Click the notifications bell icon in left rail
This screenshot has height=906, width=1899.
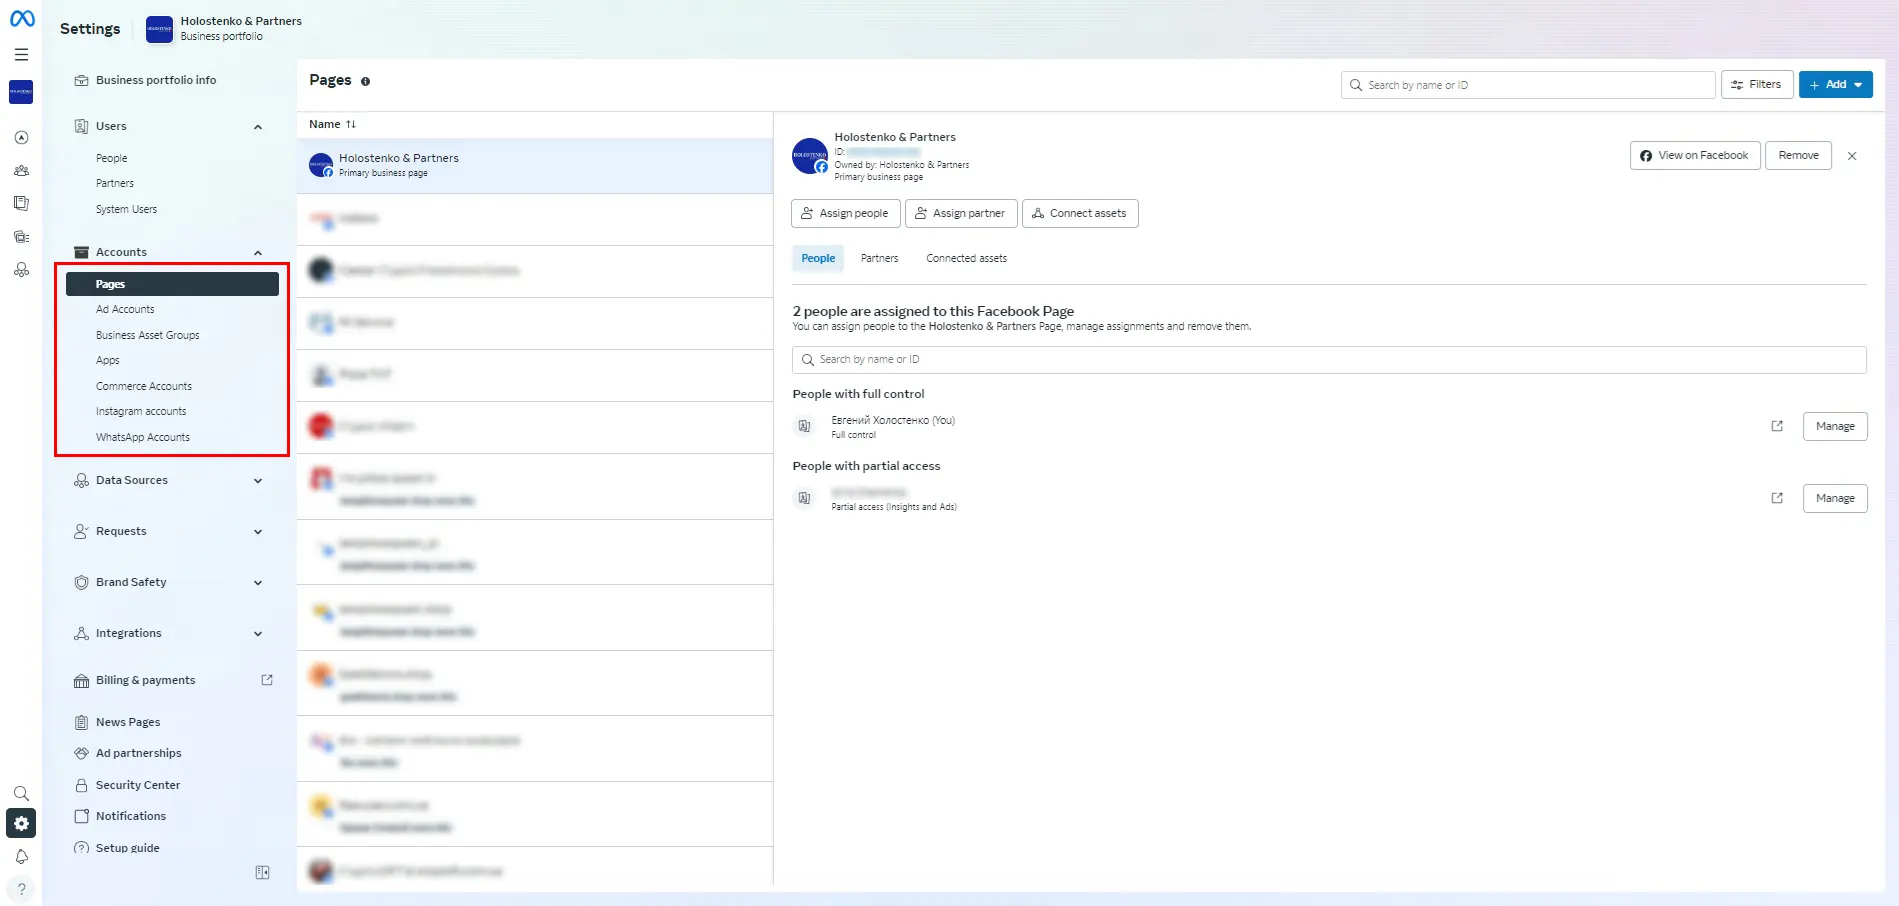tap(21, 857)
